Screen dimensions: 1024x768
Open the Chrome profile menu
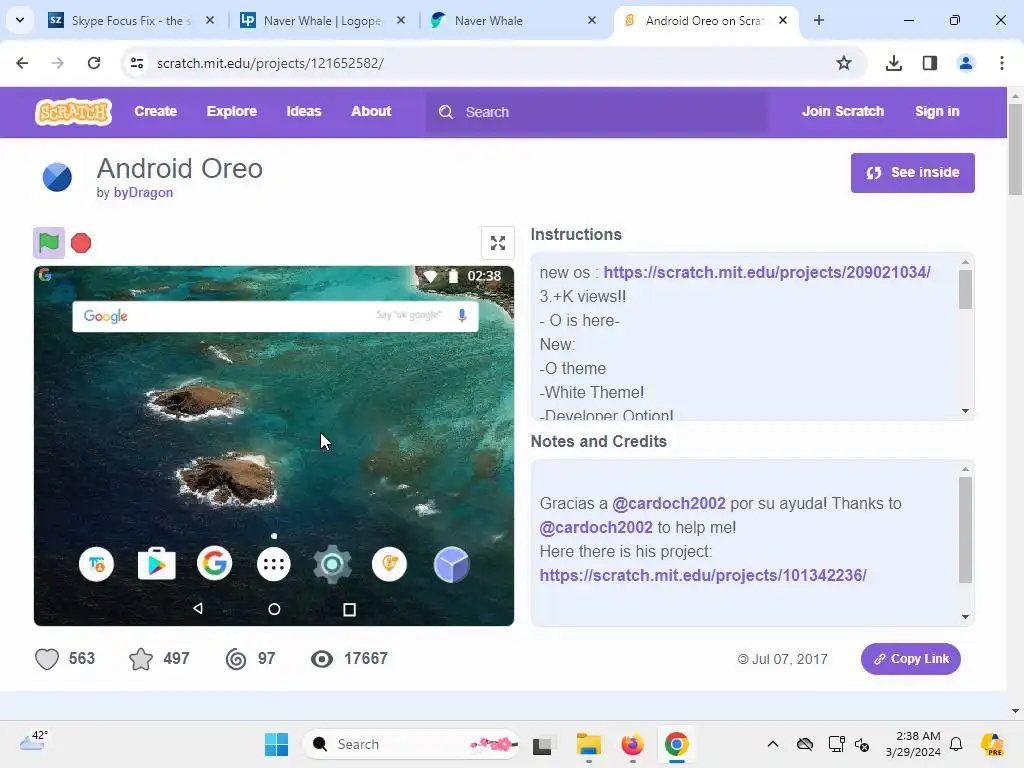[x=966, y=63]
